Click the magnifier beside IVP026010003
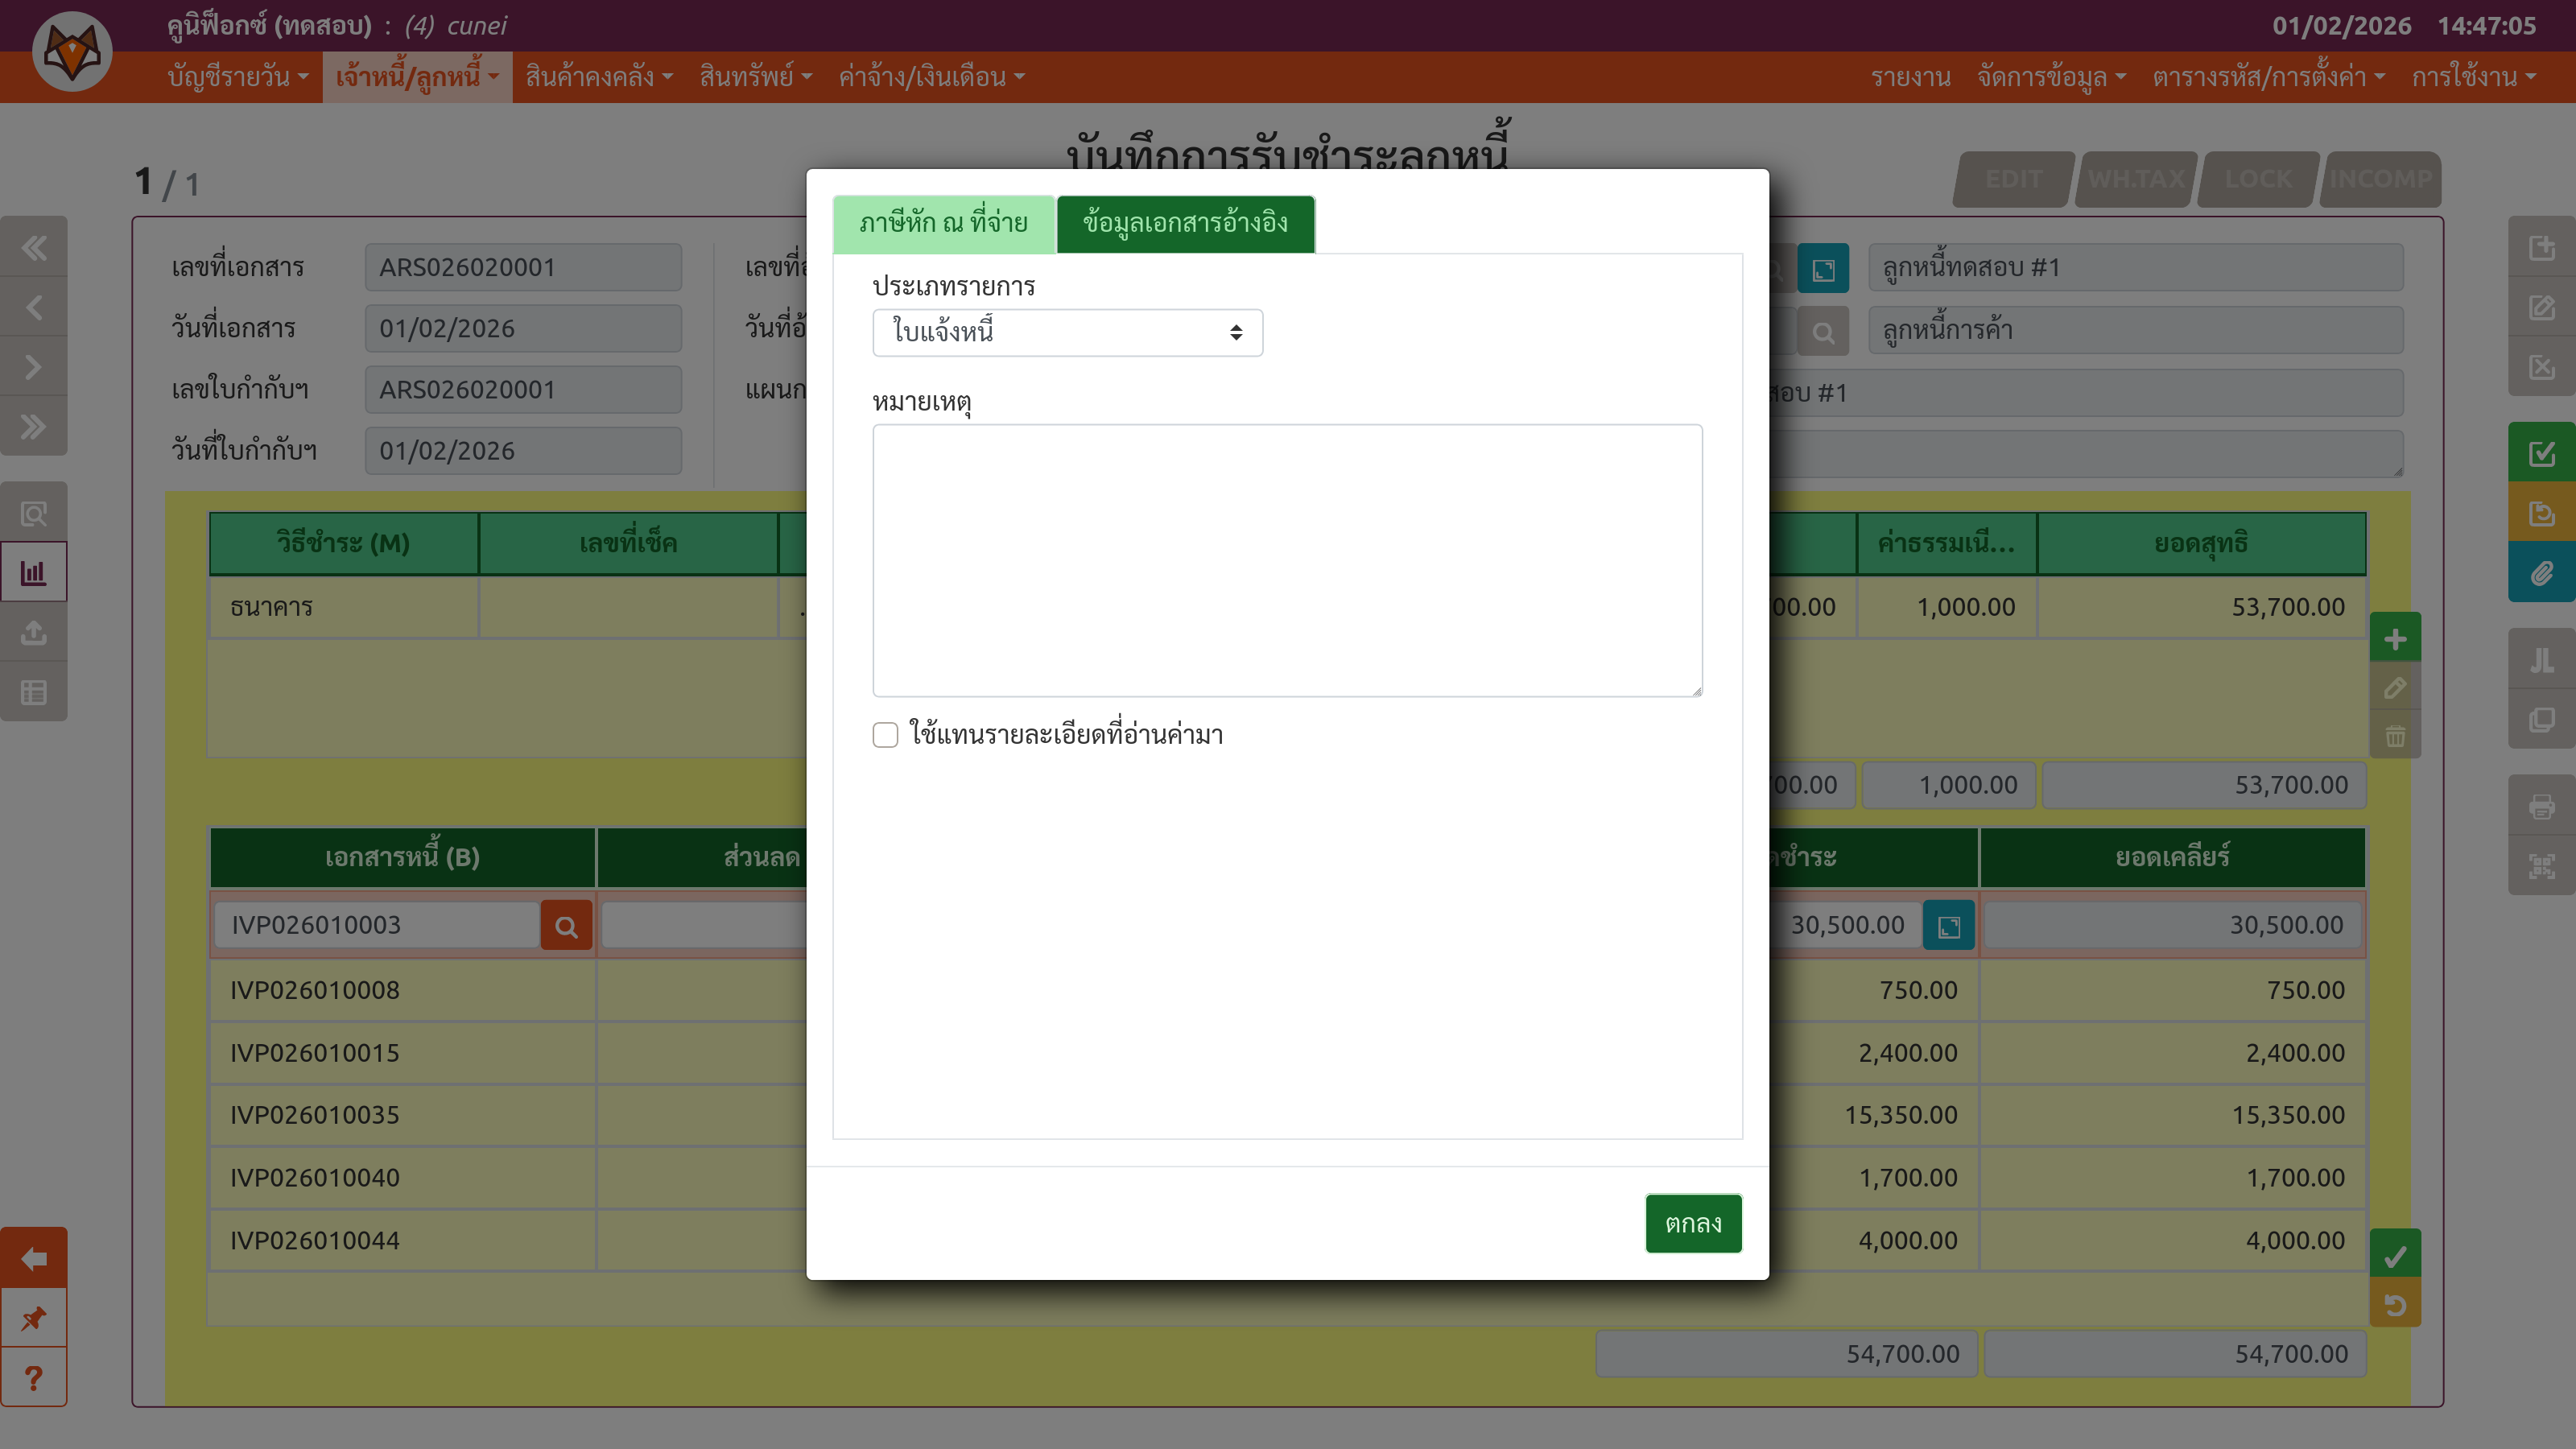The height and width of the screenshot is (1449, 2576). coord(566,926)
